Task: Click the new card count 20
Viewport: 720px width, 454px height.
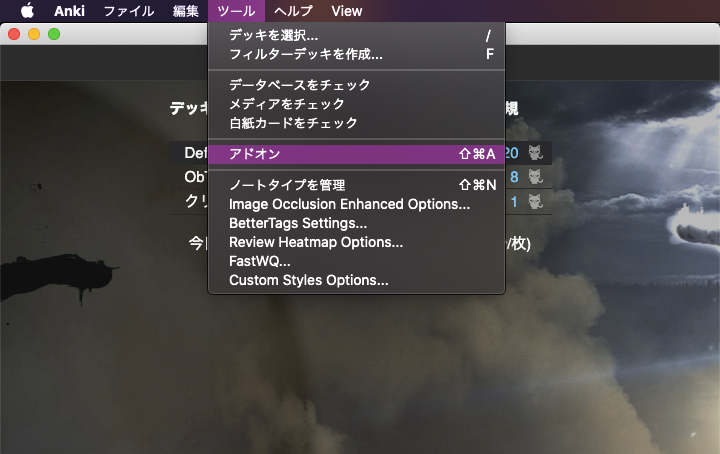Action: click(x=512, y=153)
